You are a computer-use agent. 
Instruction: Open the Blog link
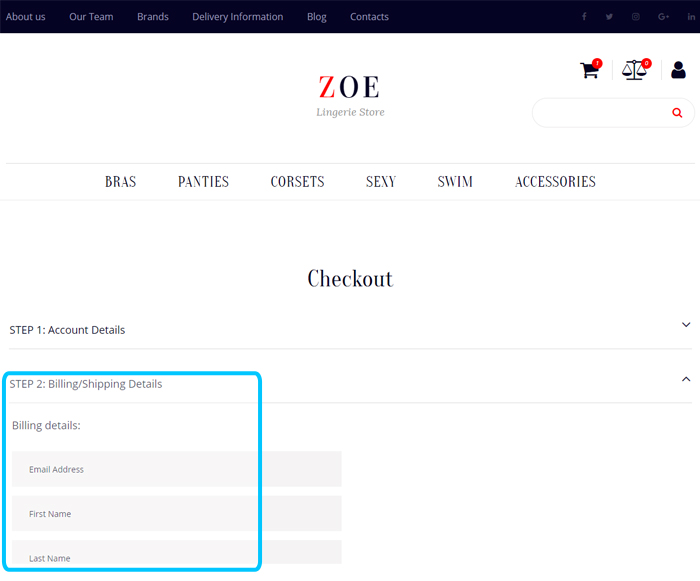[x=317, y=17]
